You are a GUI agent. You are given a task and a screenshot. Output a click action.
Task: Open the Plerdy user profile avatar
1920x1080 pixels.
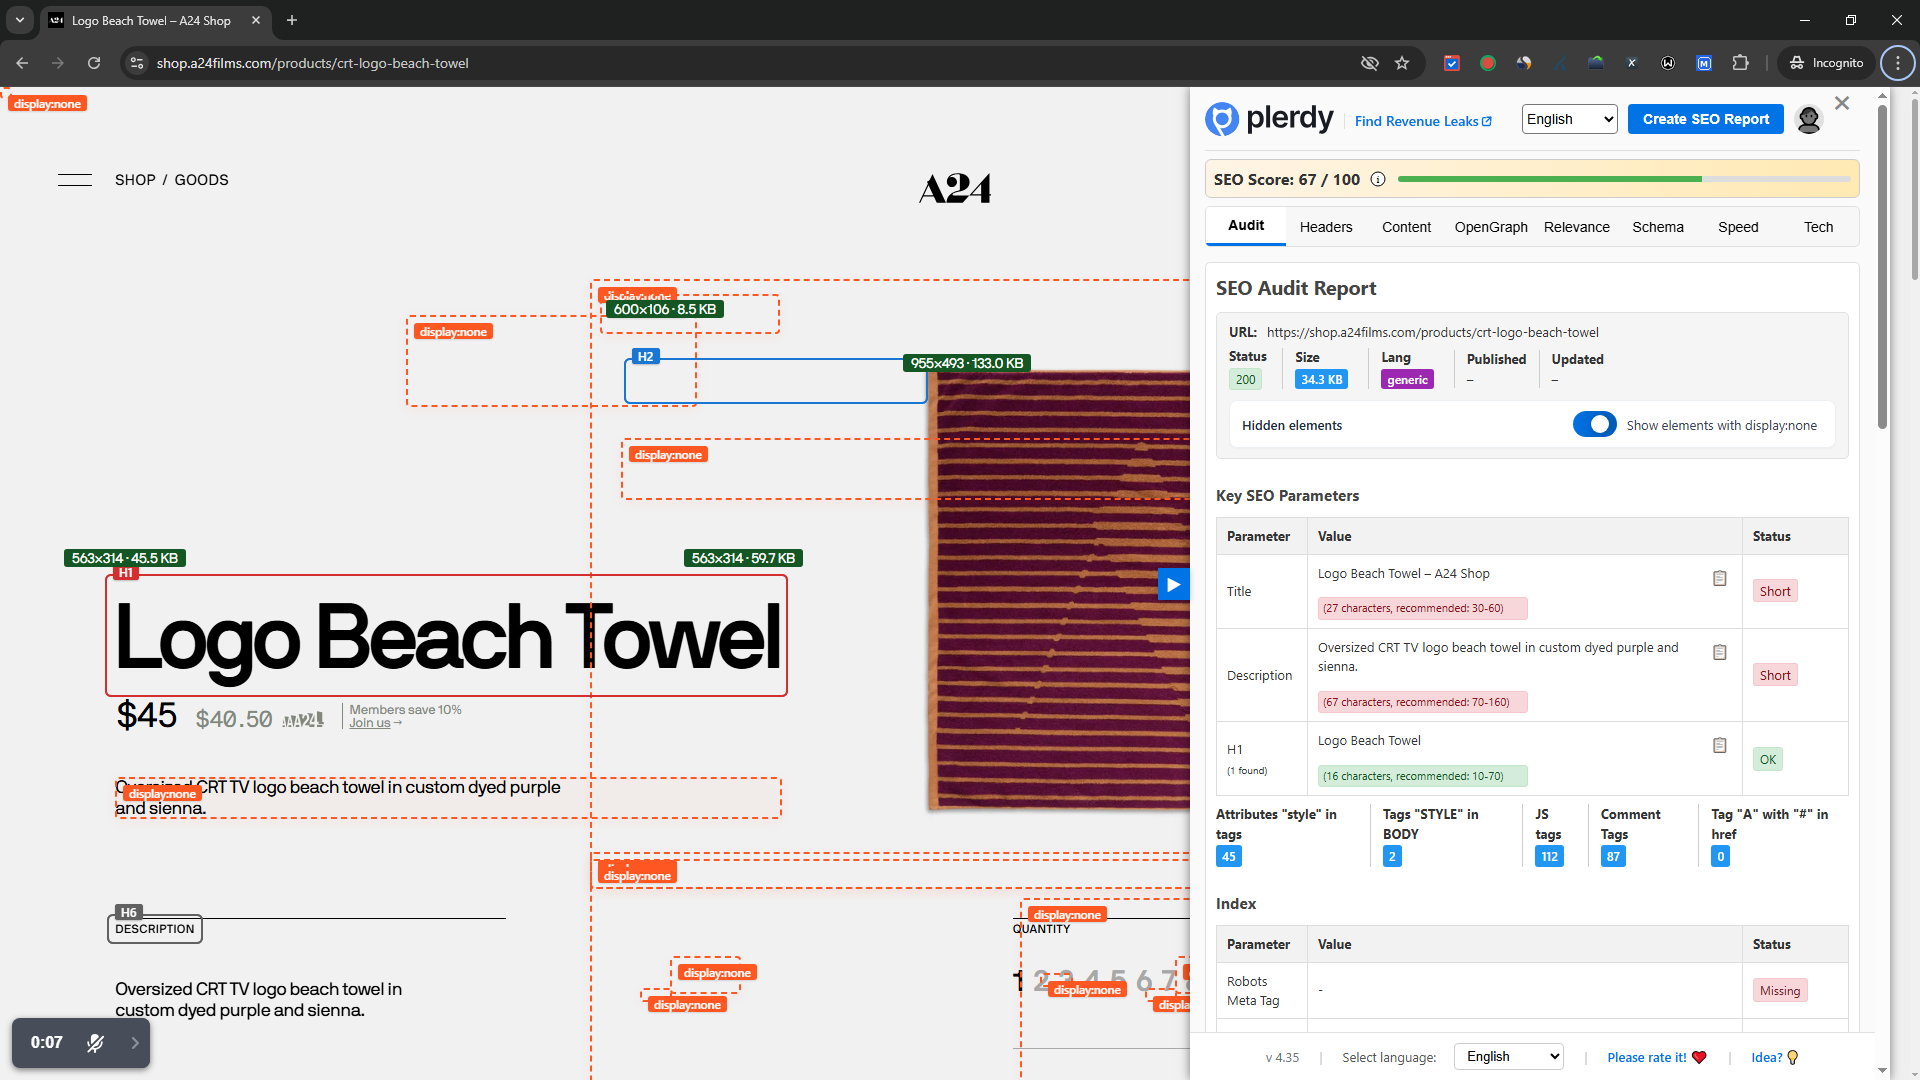click(1808, 120)
